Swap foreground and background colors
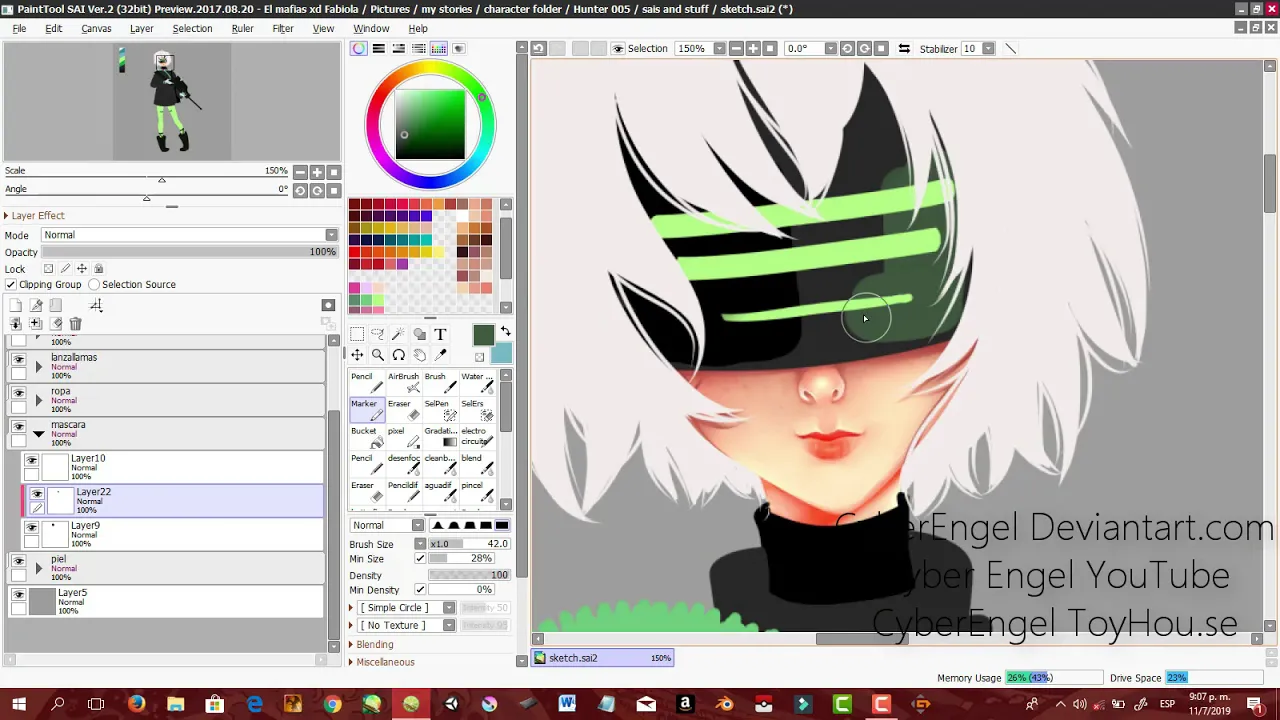1280x720 pixels. pos(505,332)
